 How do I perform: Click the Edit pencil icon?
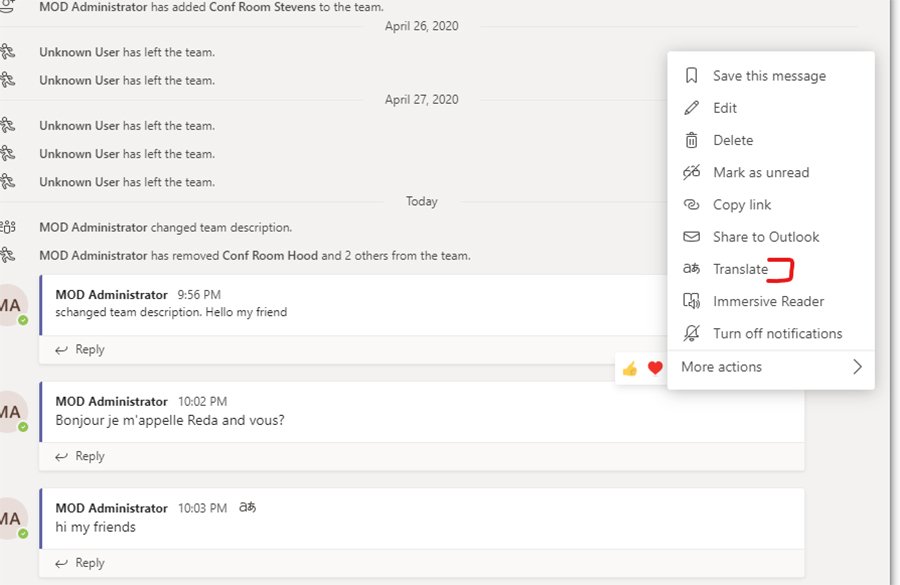(692, 107)
